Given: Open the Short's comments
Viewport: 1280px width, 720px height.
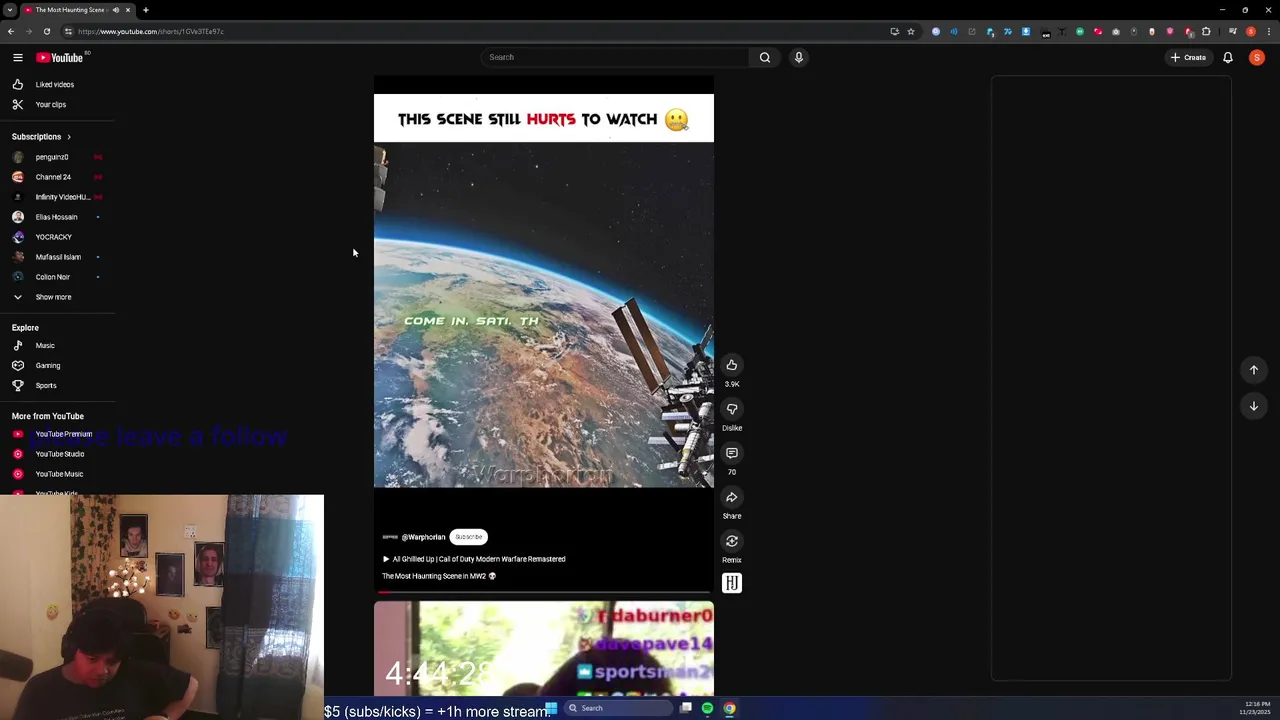Looking at the screenshot, I should pos(732,453).
